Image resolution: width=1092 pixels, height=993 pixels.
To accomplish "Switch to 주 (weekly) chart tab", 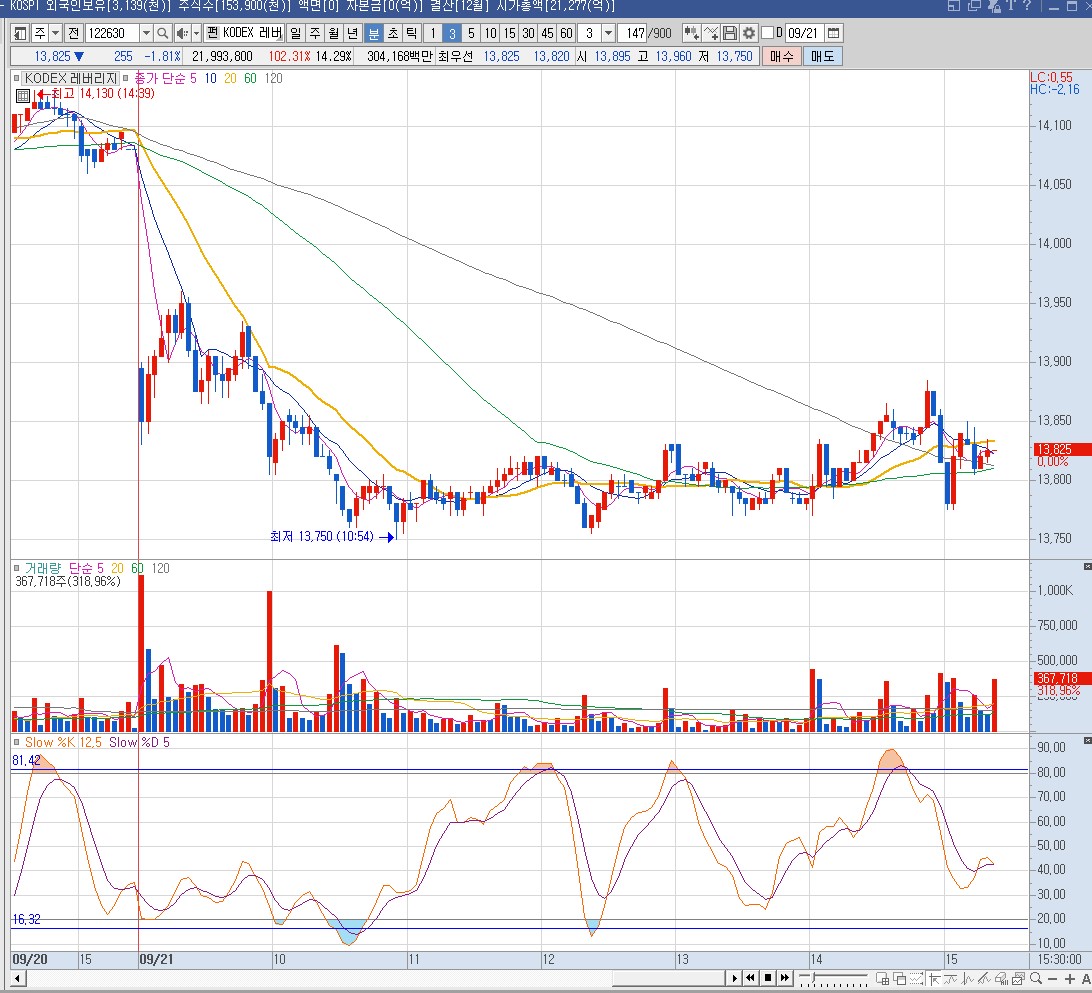I will coord(315,33).
